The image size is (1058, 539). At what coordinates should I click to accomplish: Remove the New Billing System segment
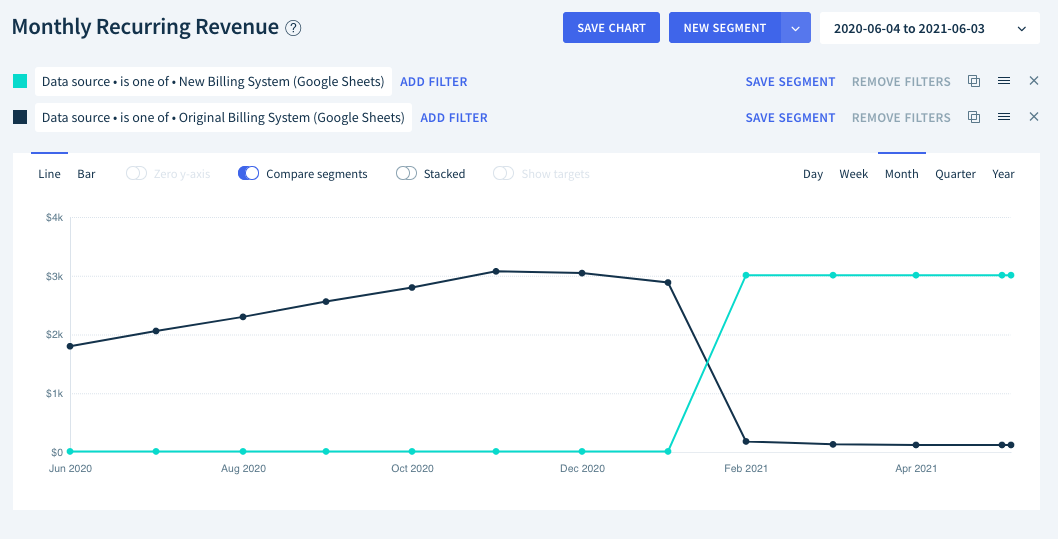click(x=1034, y=81)
